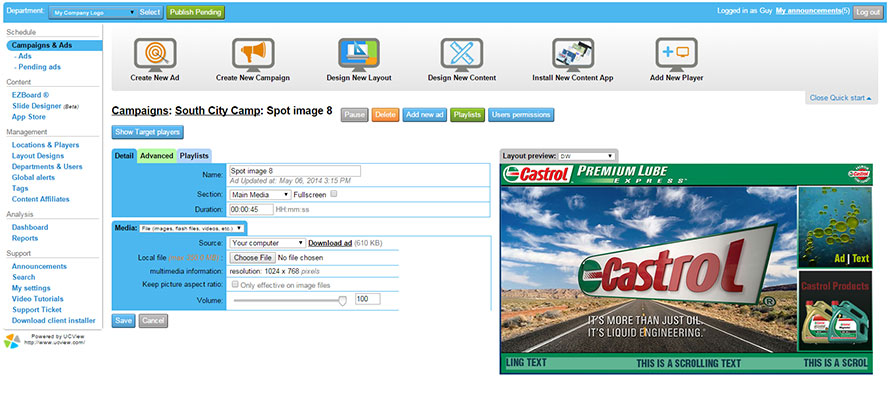This screenshot has height=400, width=888.
Task: Collapse the Close Quick start panel
Action: coord(840,97)
